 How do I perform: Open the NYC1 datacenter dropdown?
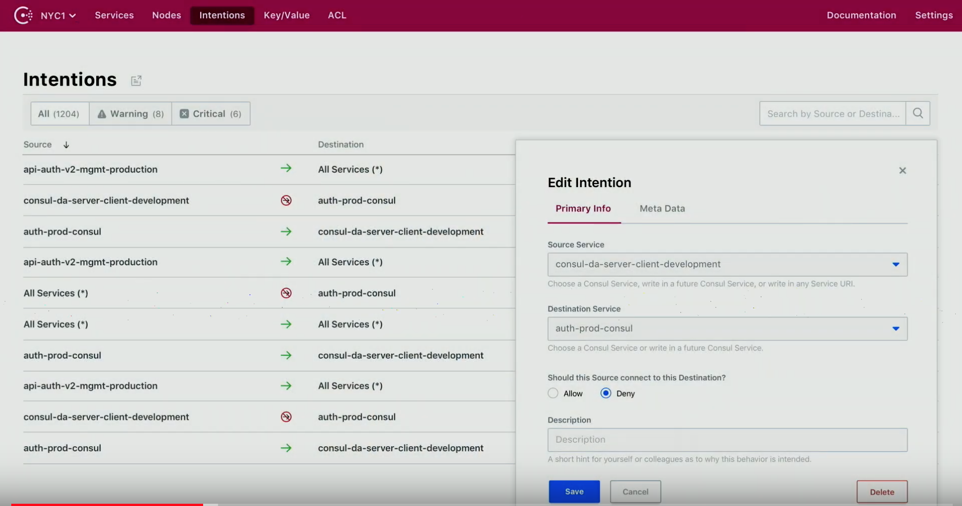(58, 16)
